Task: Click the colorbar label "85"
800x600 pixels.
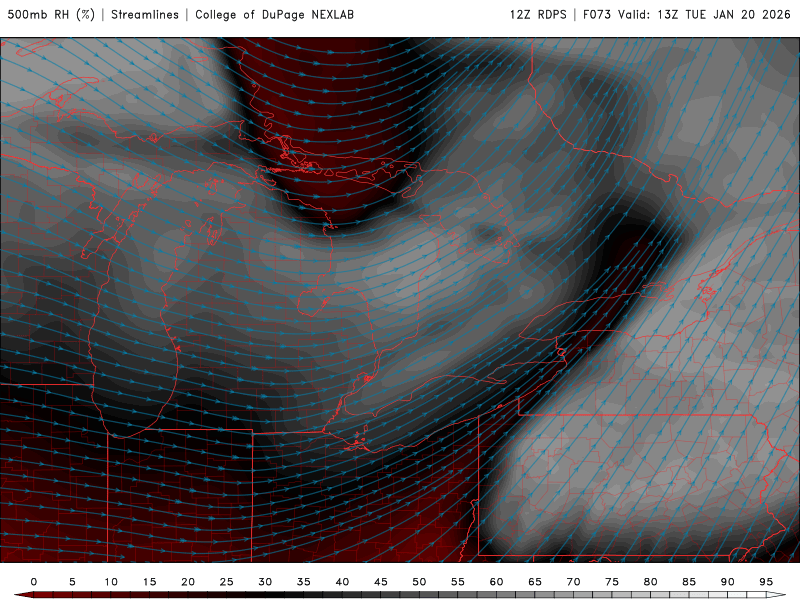Action: tap(689, 582)
